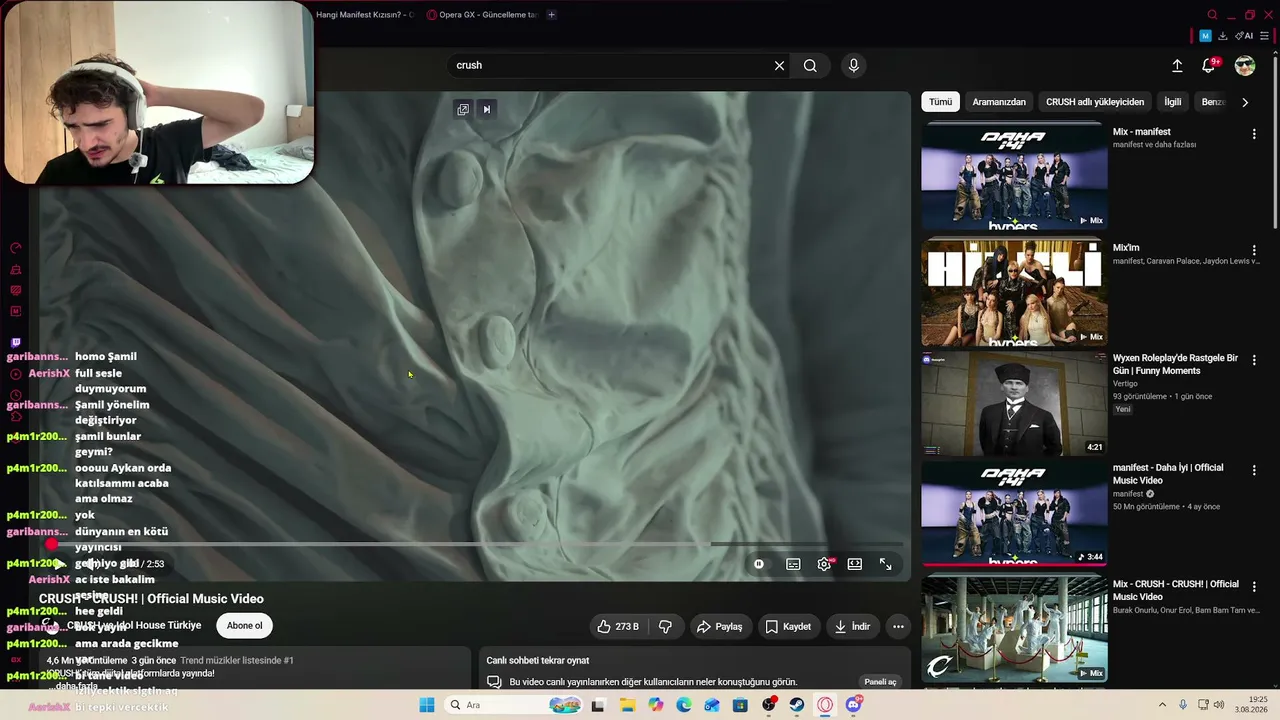1280x720 pixels.
Task: Open manifest - Daha İyi video title
Action: pyautogui.click(x=1168, y=474)
